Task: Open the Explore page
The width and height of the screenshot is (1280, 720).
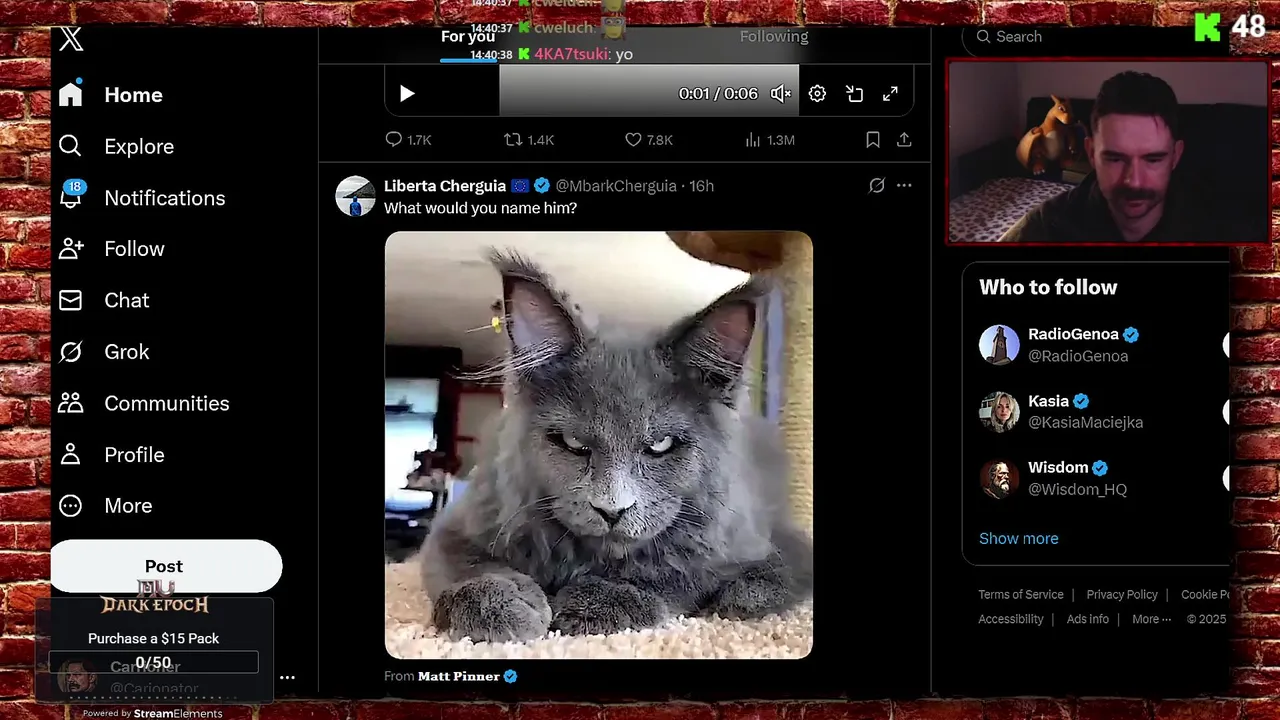Action: (x=116, y=146)
